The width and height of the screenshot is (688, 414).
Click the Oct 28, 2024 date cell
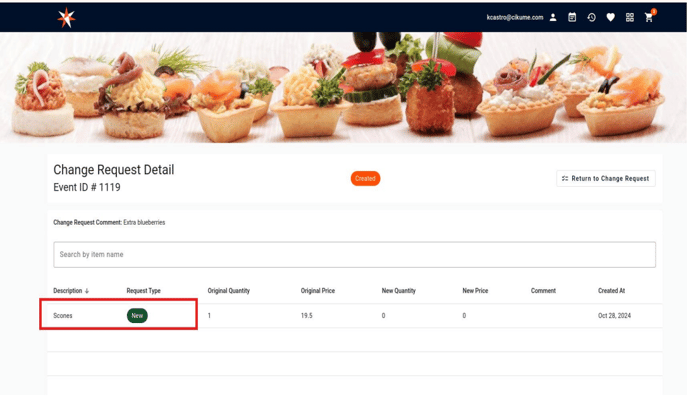(614, 316)
